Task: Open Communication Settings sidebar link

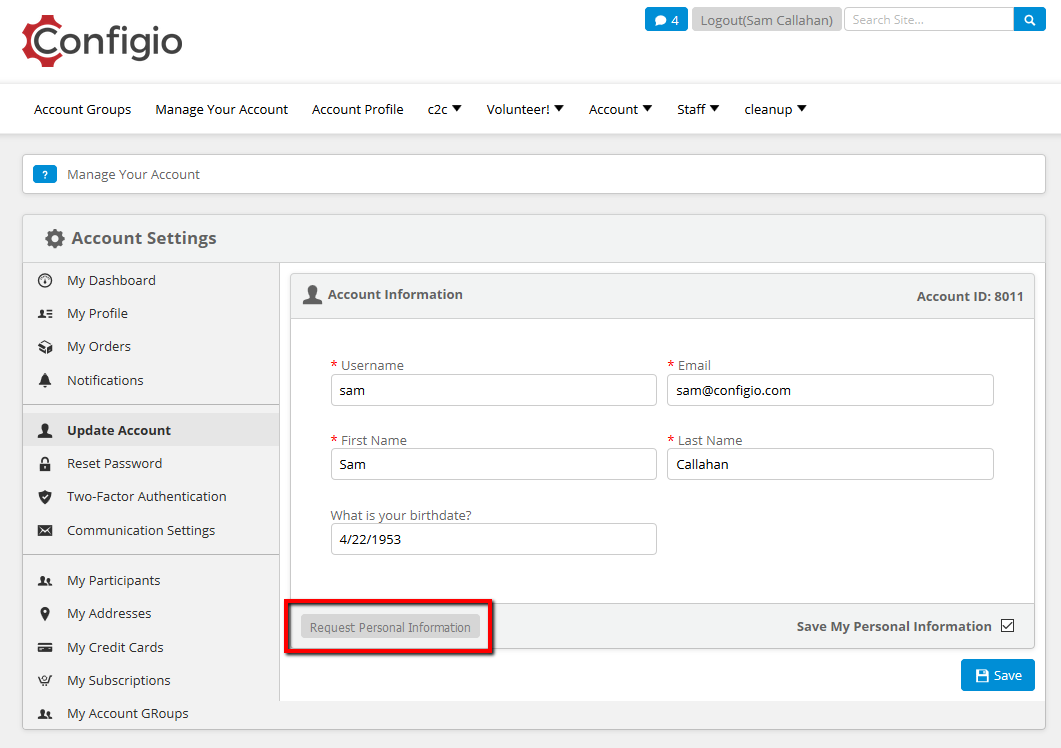Action: click(141, 531)
